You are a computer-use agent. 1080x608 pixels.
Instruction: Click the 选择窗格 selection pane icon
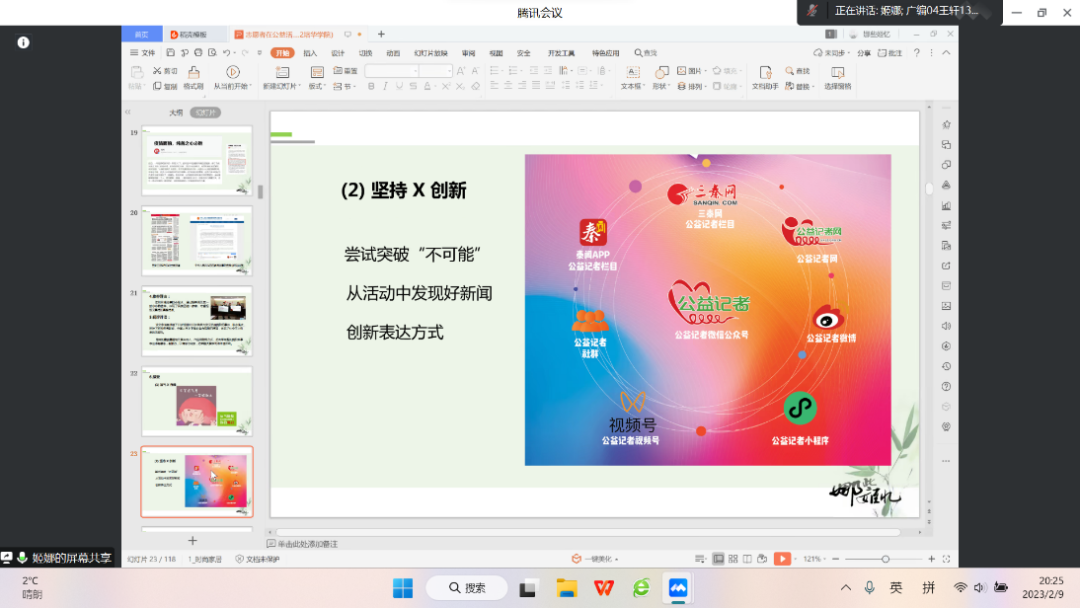[x=837, y=72]
